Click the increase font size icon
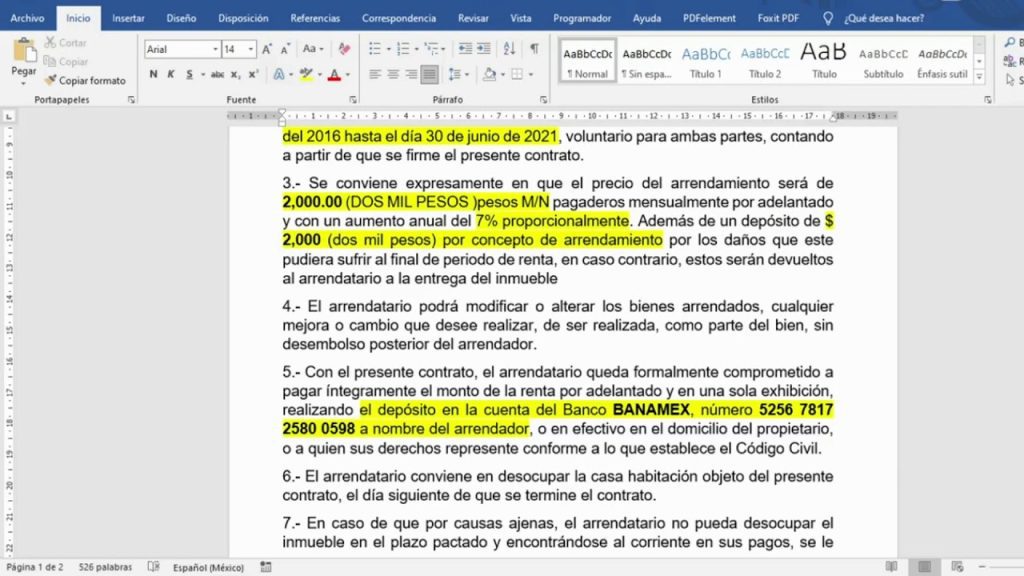This screenshot has height=576, width=1024. [267, 49]
